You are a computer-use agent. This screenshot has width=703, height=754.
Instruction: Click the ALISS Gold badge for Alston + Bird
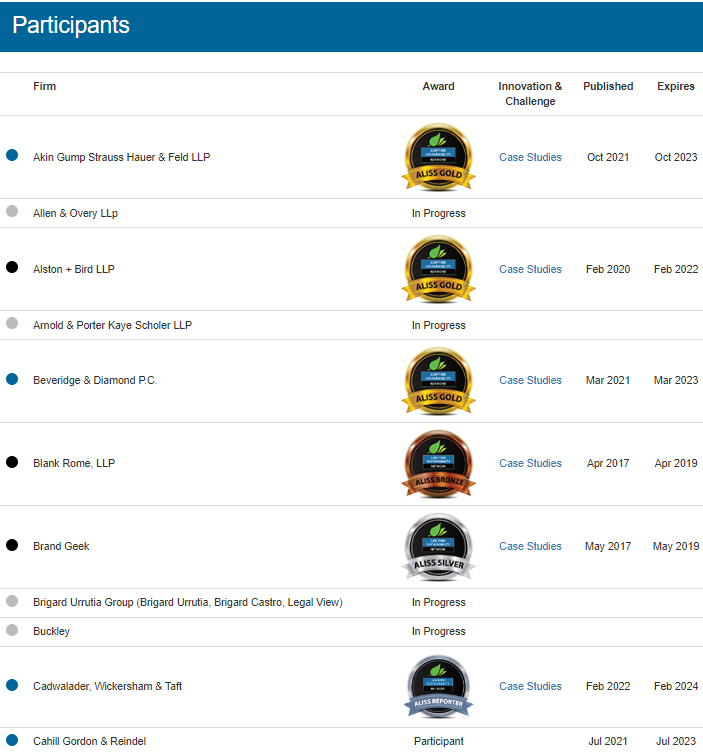tap(439, 269)
